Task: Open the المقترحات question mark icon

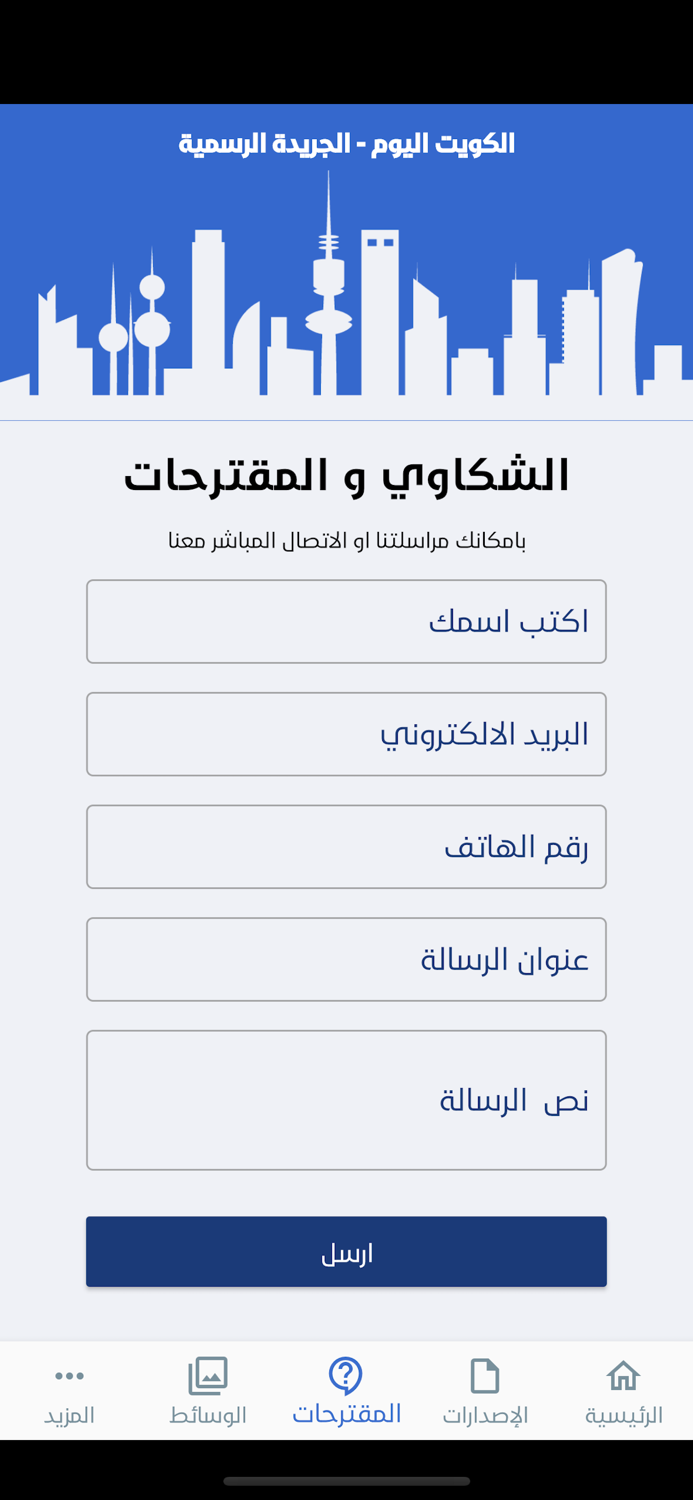Action: [x=345, y=1375]
